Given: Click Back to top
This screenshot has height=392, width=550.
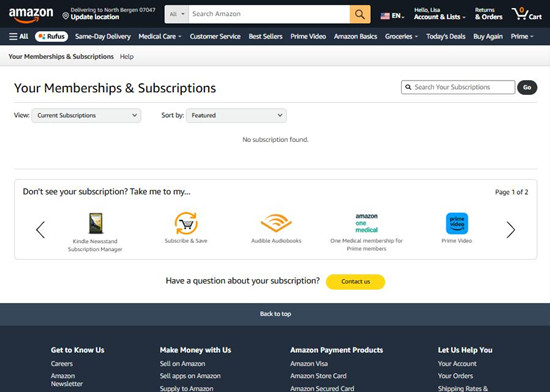Looking at the screenshot, I should (275, 314).
